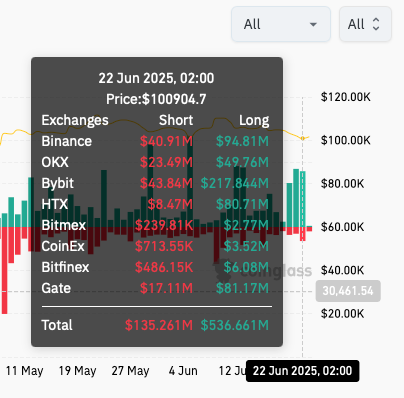Viewport: 404px width, 398px height.
Task: Click Binance short value $40.91M
Action: [166, 141]
